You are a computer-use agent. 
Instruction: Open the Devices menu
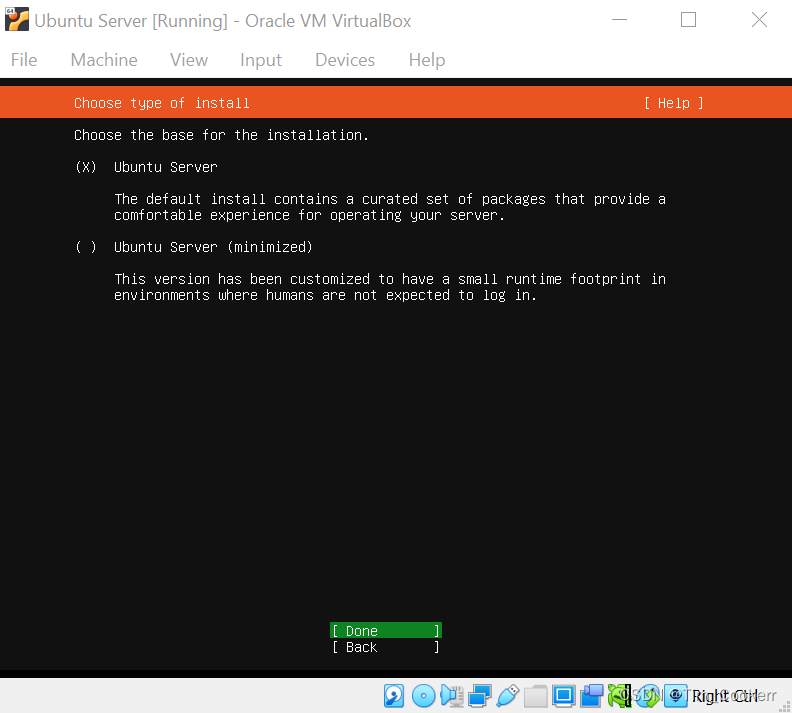click(345, 60)
